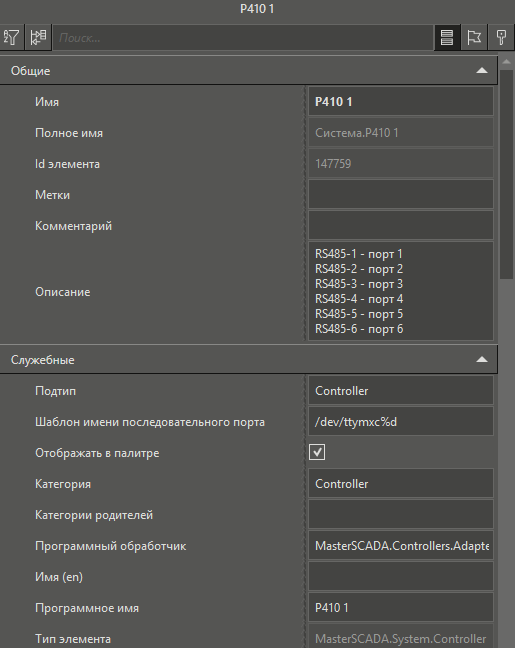This screenshot has height=648, width=515.
Task: Collapse the Общие section
Action: [482, 71]
